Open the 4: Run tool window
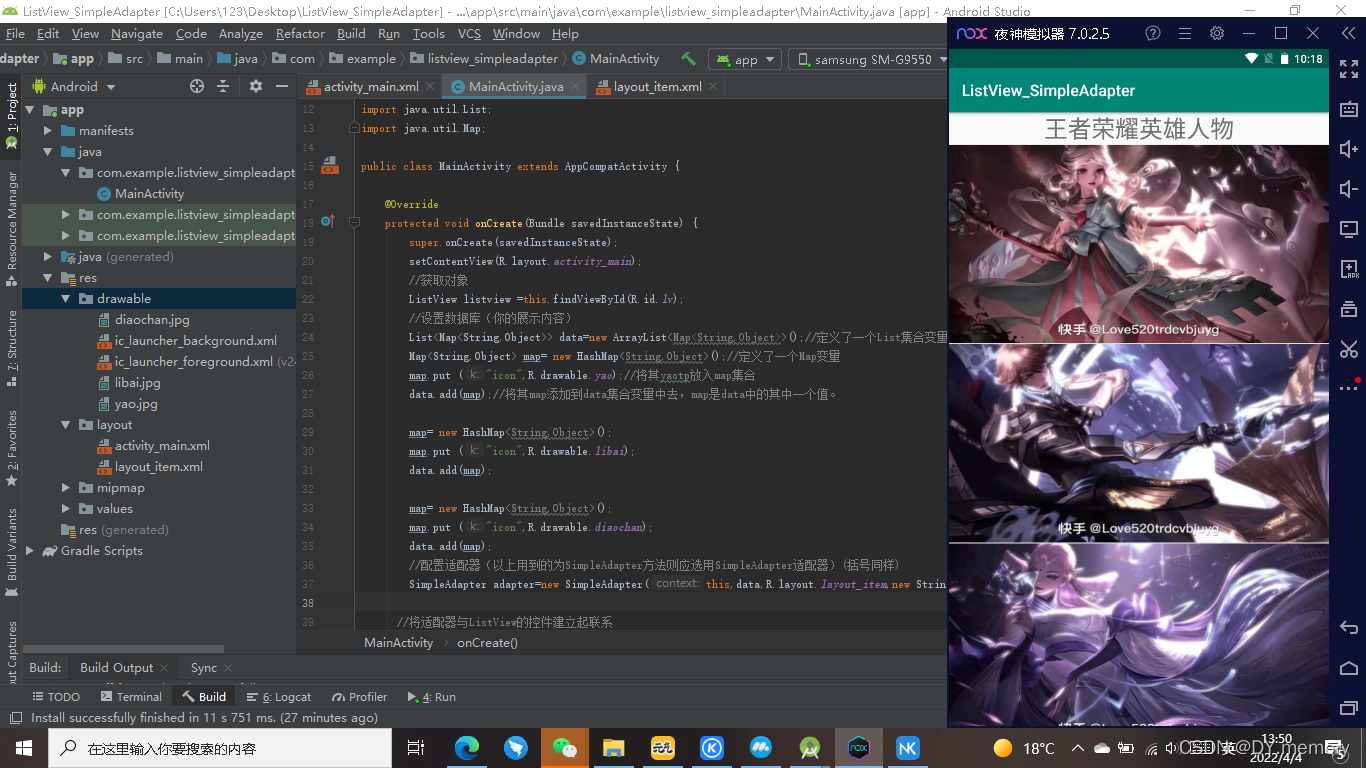This screenshot has height=768, width=1366. (x=431, y=697)
